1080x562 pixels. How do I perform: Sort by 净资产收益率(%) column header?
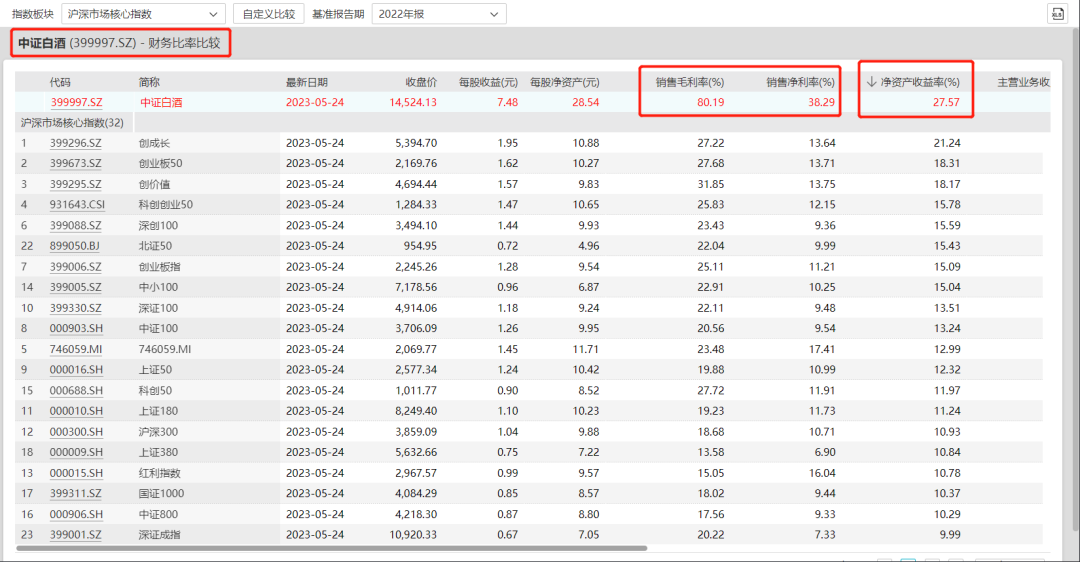(x=913, y=82)
